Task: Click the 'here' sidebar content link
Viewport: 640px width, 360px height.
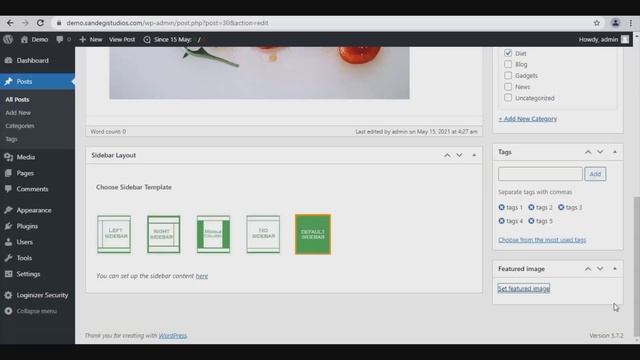Action: click(202, 276)
